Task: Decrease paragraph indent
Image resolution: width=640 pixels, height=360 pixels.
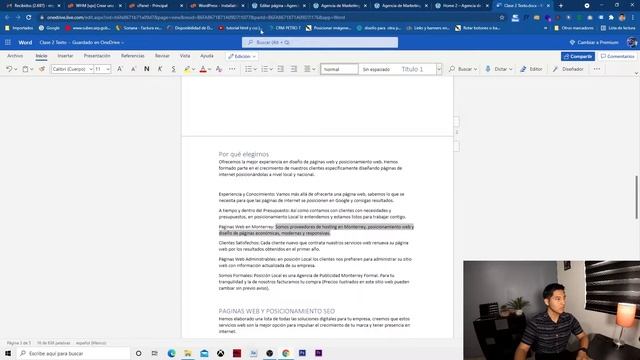Action: (280, 69)
